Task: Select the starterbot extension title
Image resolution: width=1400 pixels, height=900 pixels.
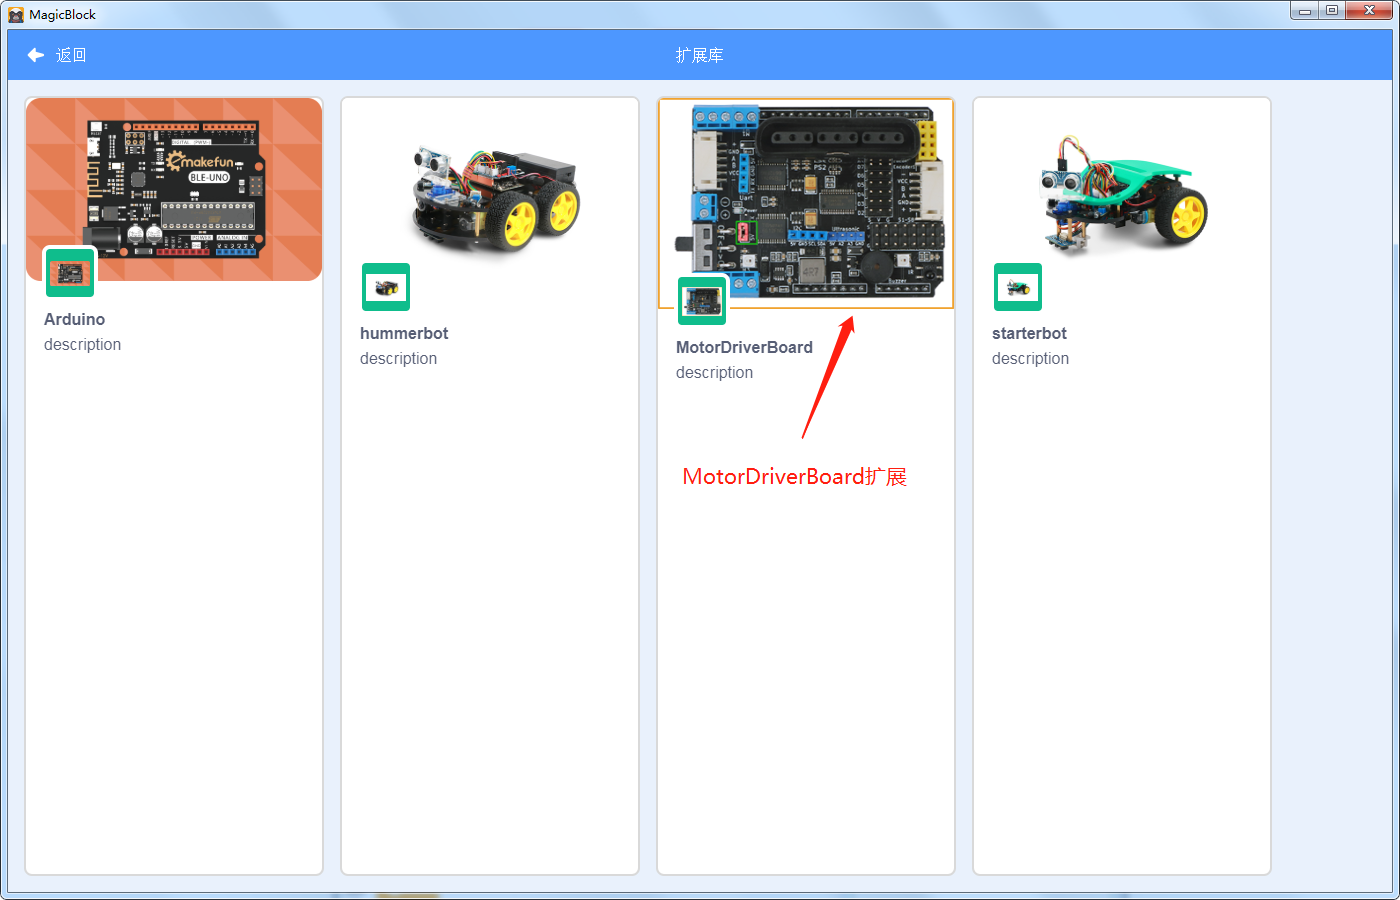Action: coord(1029,333)
